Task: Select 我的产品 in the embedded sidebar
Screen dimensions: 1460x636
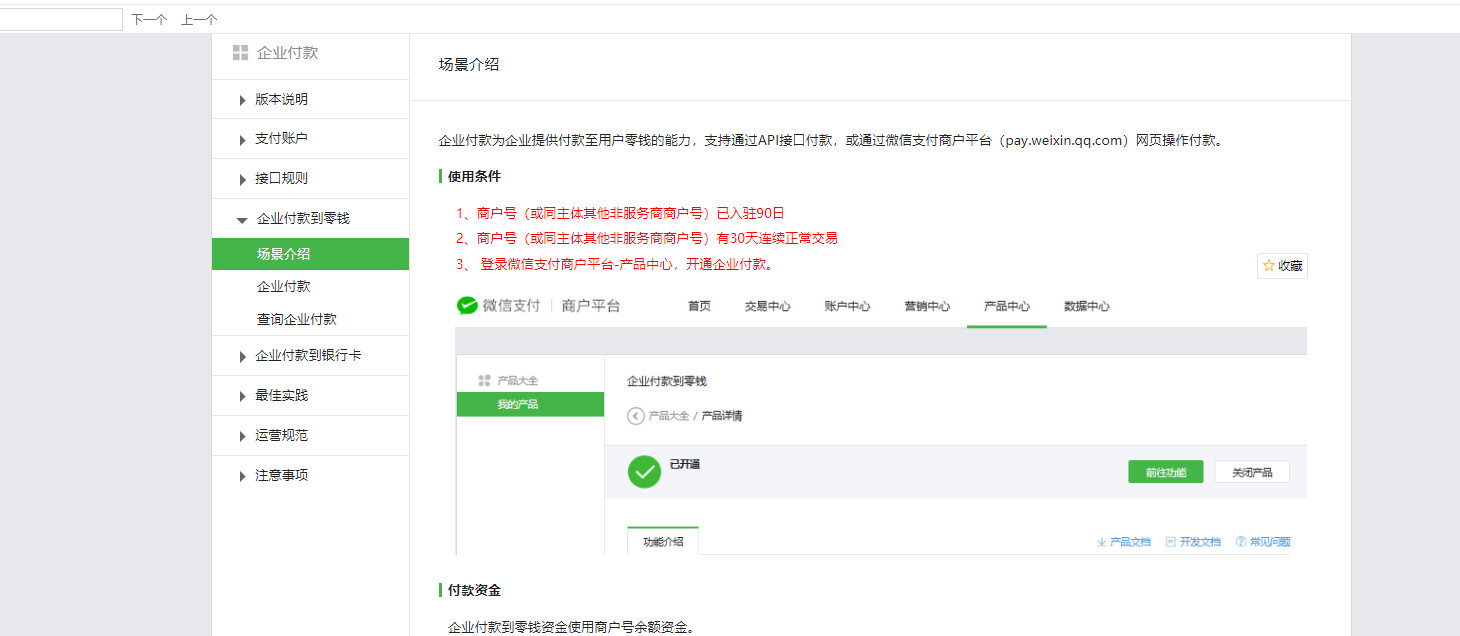Action: tap(530, 404)
